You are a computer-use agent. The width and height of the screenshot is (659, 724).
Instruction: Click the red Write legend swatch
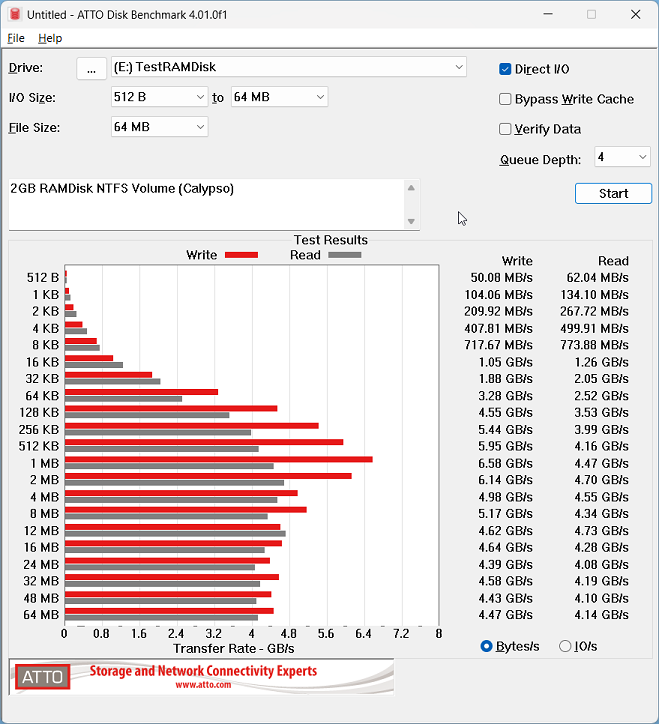pos(241,255)
